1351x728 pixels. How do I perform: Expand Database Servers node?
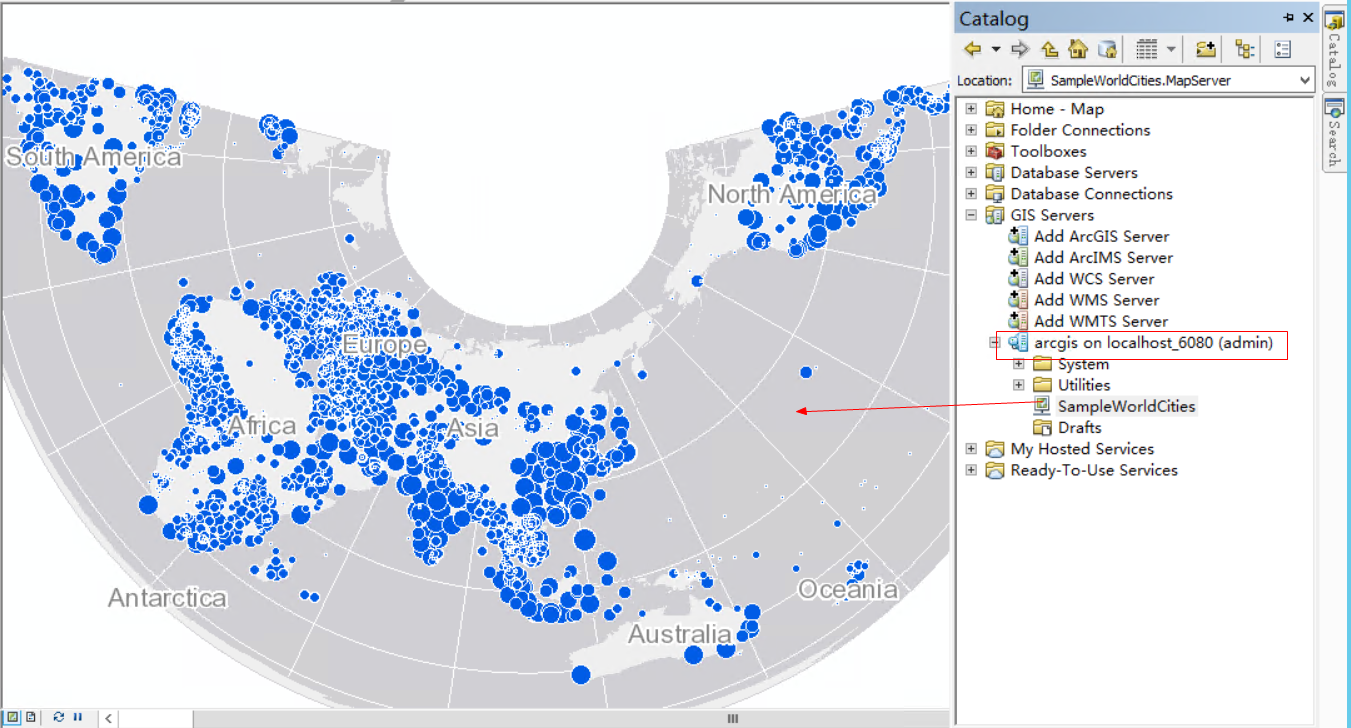(x=971, y=172)
